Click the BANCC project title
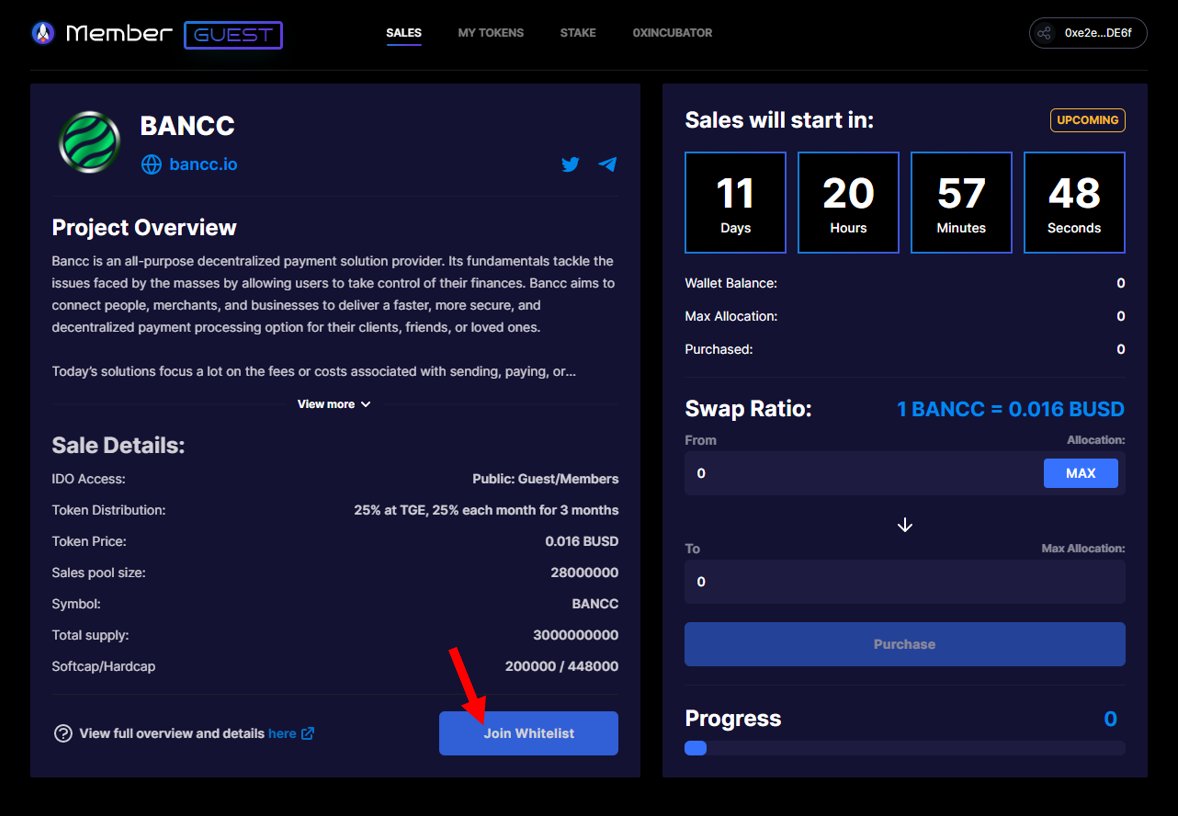The height and width of the screenshot is (816, 1178). [x=187, y=125]
